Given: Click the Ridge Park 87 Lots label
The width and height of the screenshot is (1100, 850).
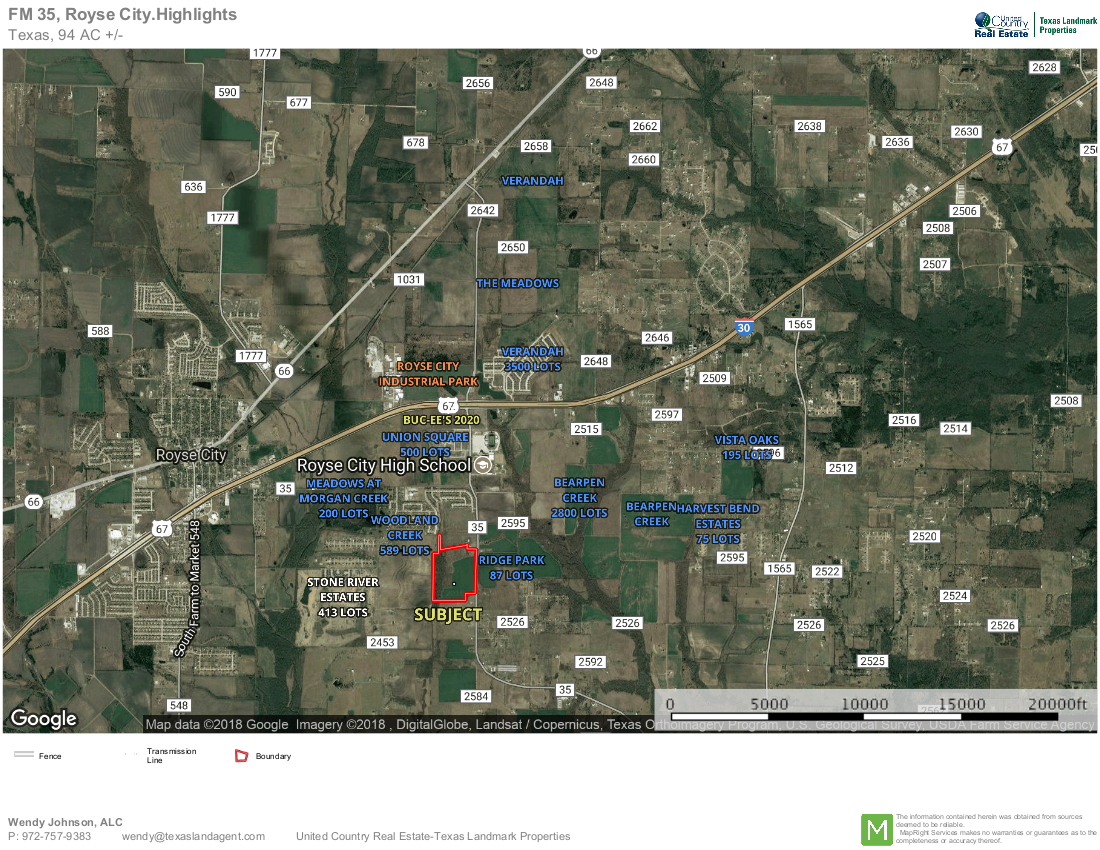Looking at the screenshot, I should click(x=511, y=568).
